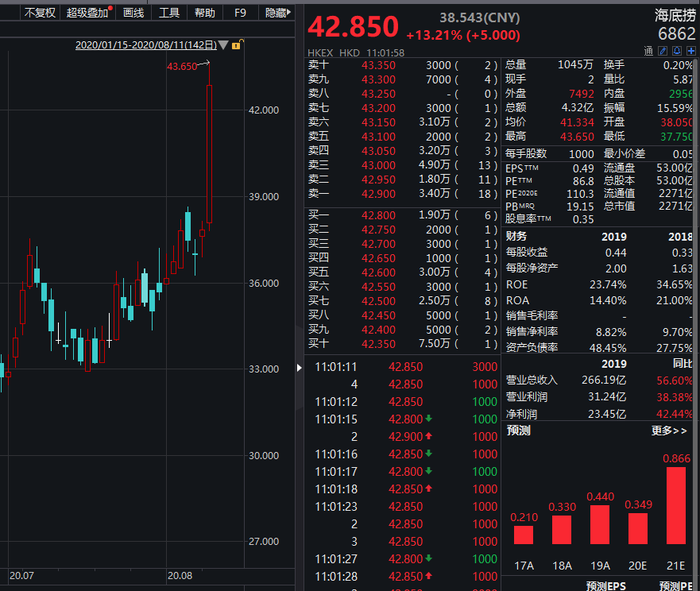Select the 买五 bid price 42.600
This screenshot has height=591, width=700.
point(379,272)
